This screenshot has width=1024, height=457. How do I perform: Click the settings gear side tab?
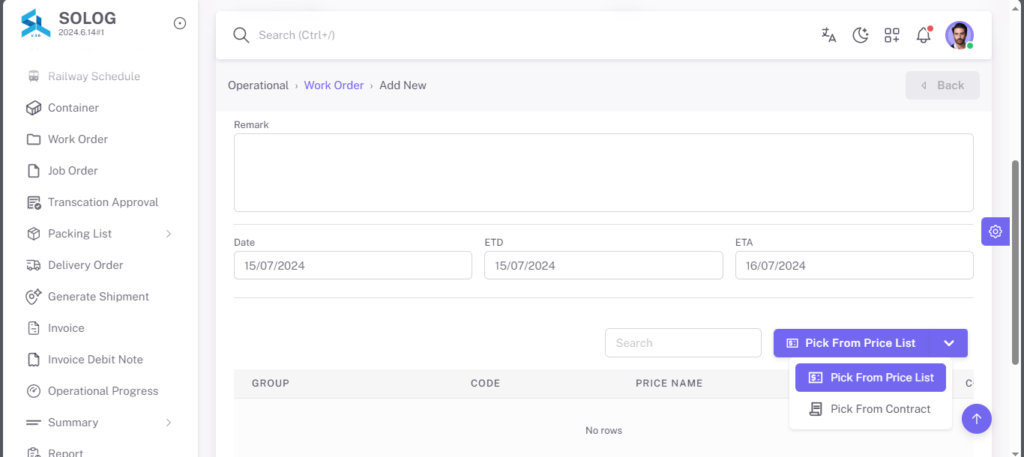pos(995,231)
